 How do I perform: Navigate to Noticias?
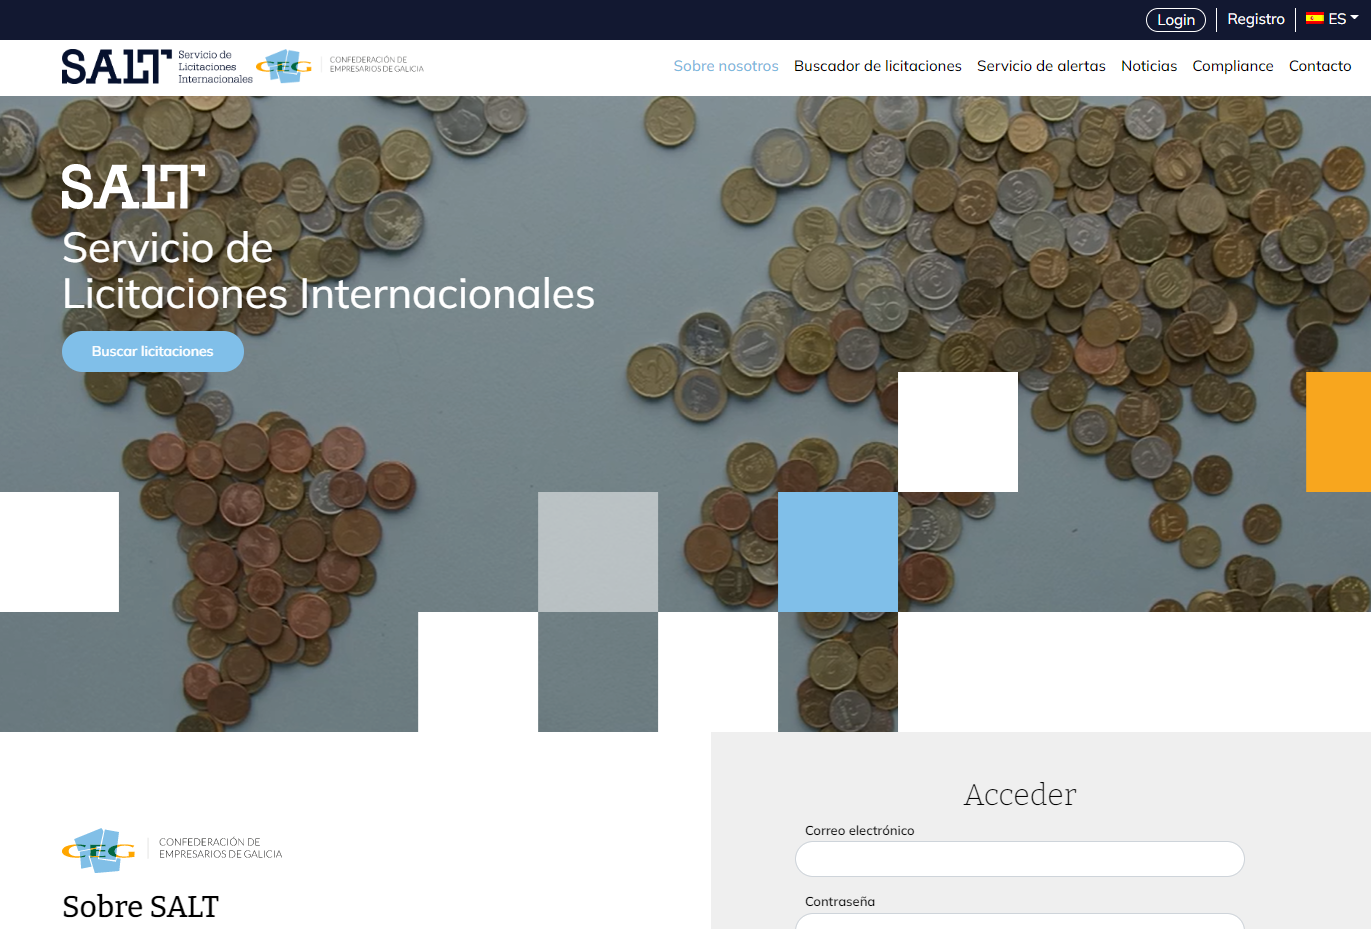click(x=1149, y=66)
